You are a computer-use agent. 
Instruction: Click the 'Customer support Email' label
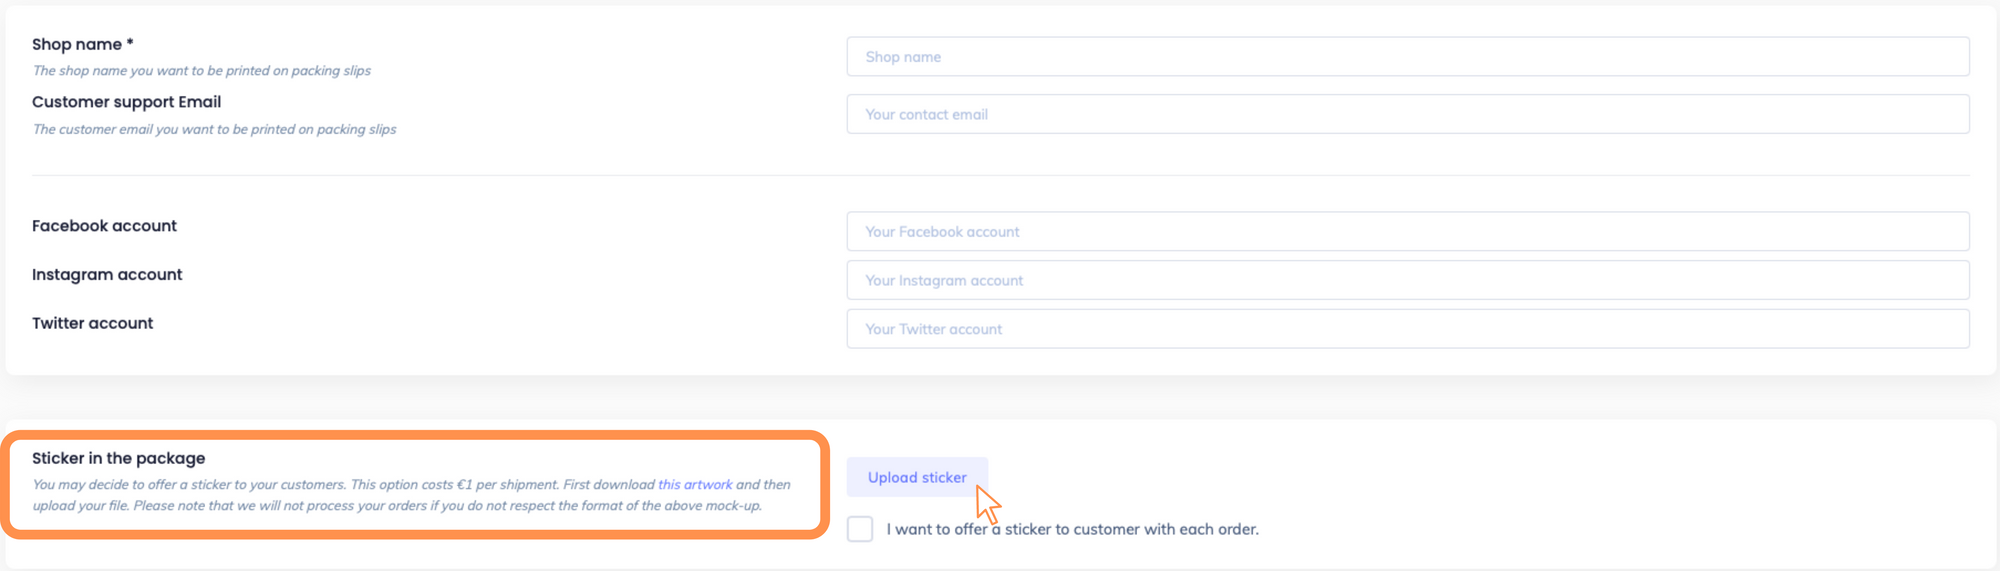point(126,102)
